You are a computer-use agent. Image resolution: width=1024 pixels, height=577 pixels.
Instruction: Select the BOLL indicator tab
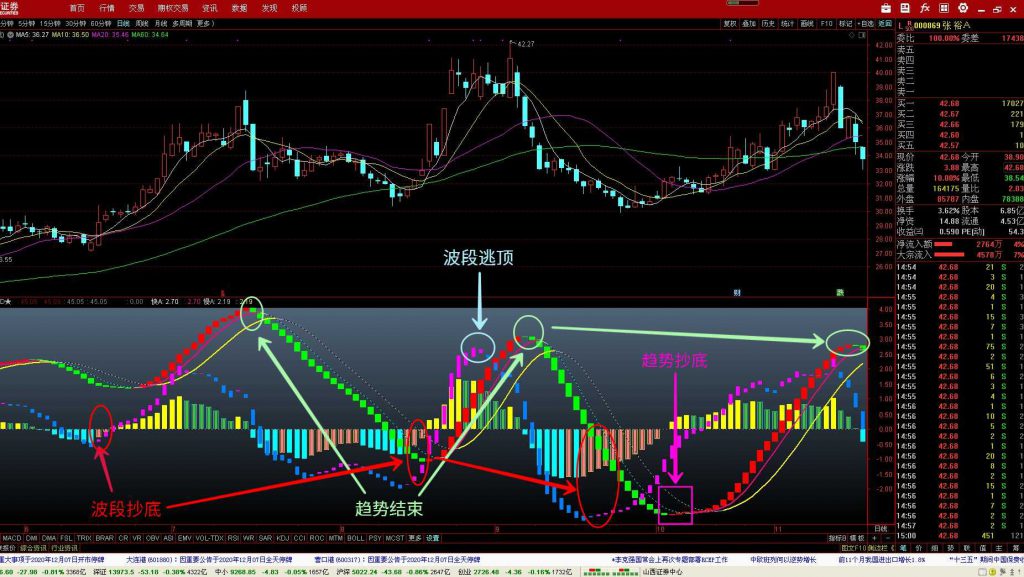[355, 537]
